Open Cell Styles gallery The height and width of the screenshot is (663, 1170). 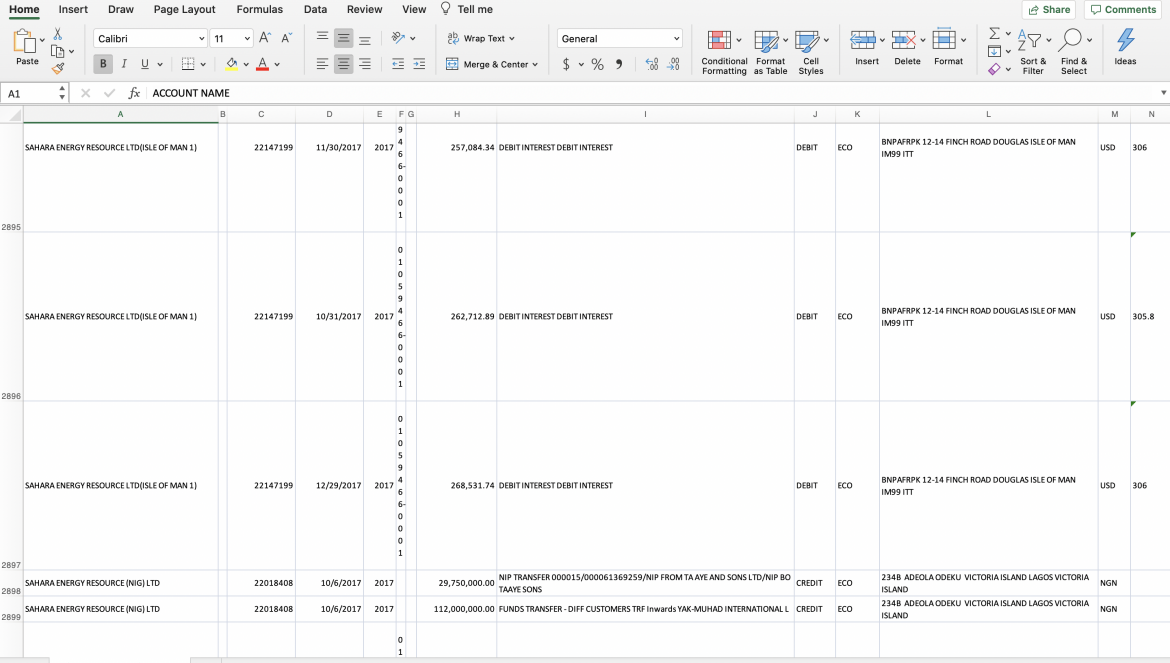(x=811, y=52)
